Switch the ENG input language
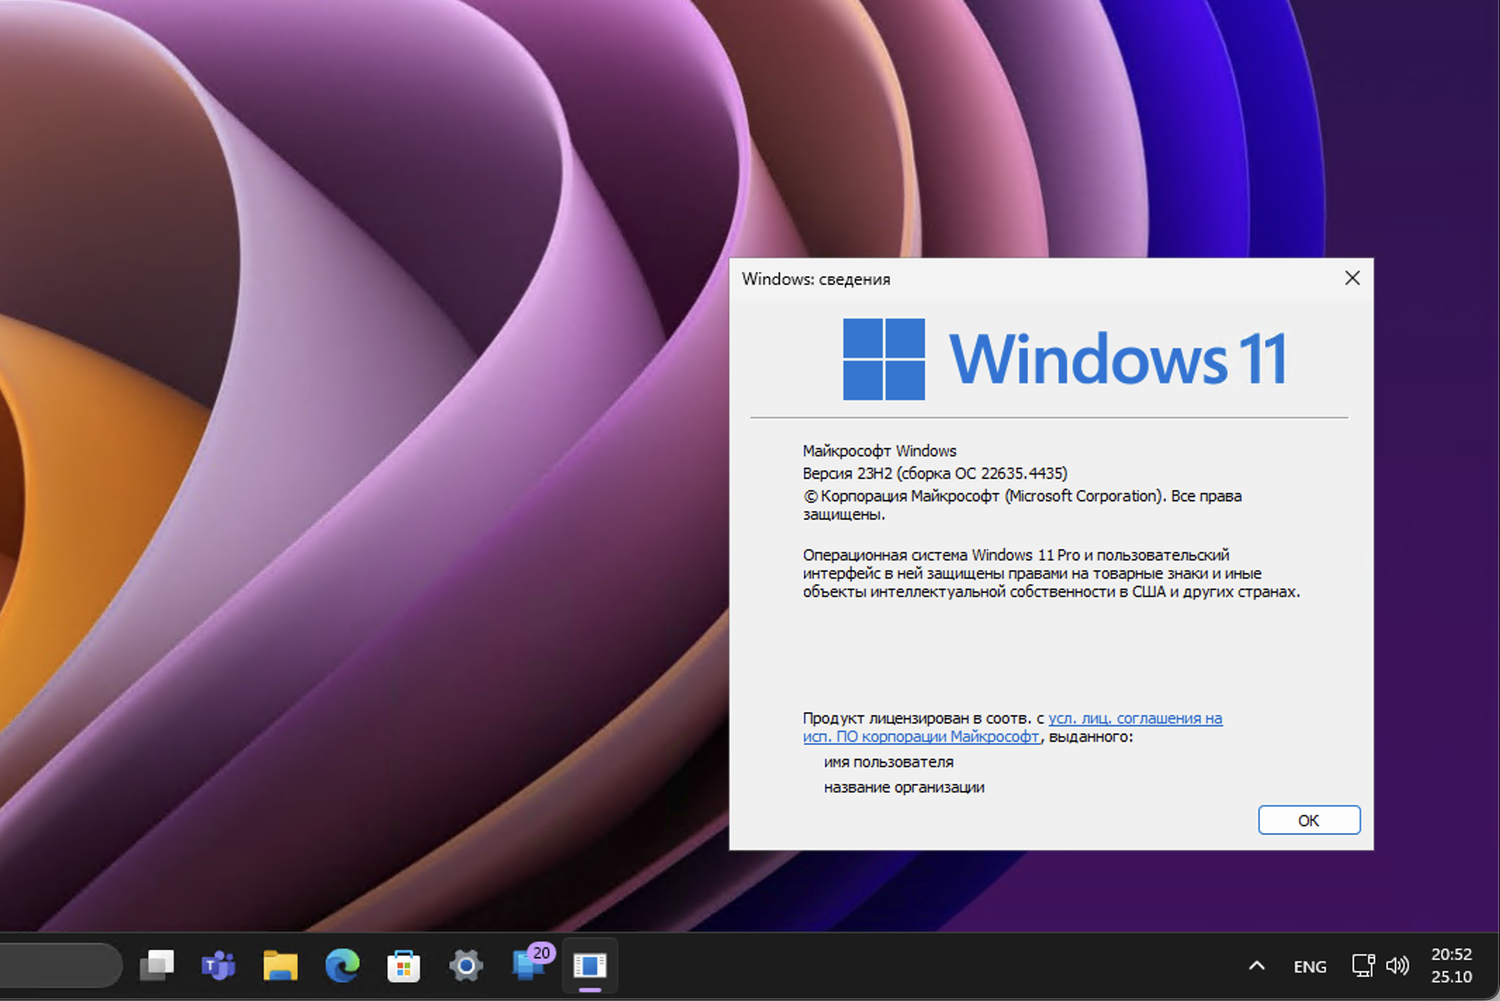The image size is (1500, 1001). [1309, 965]
